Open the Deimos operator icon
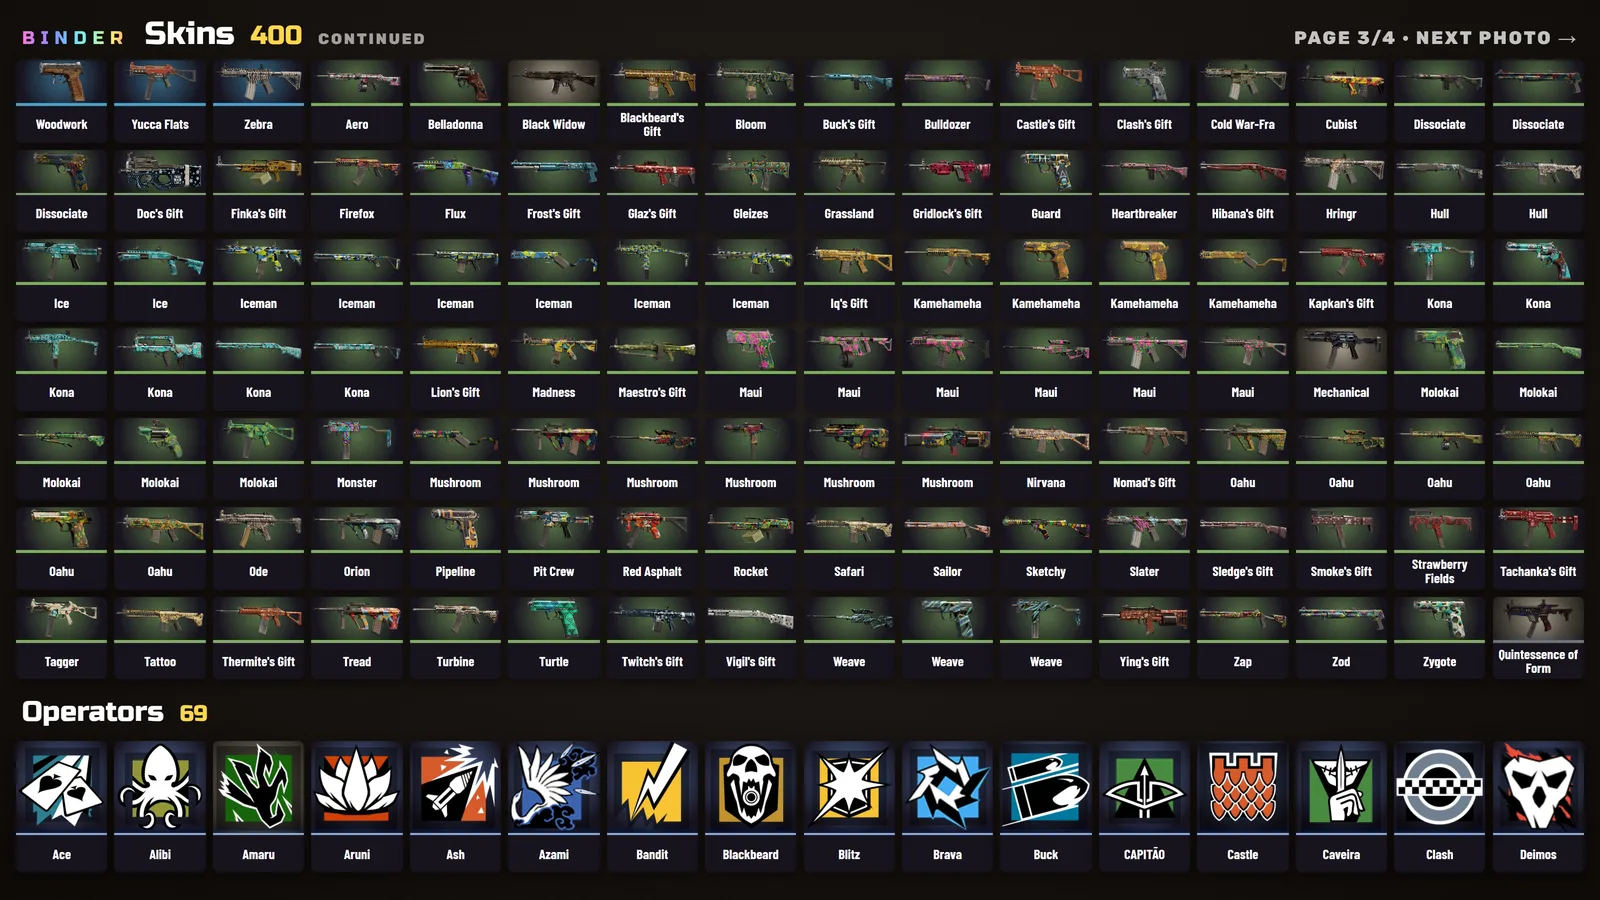This screenshot has height=900, width=1600. 1538,787
